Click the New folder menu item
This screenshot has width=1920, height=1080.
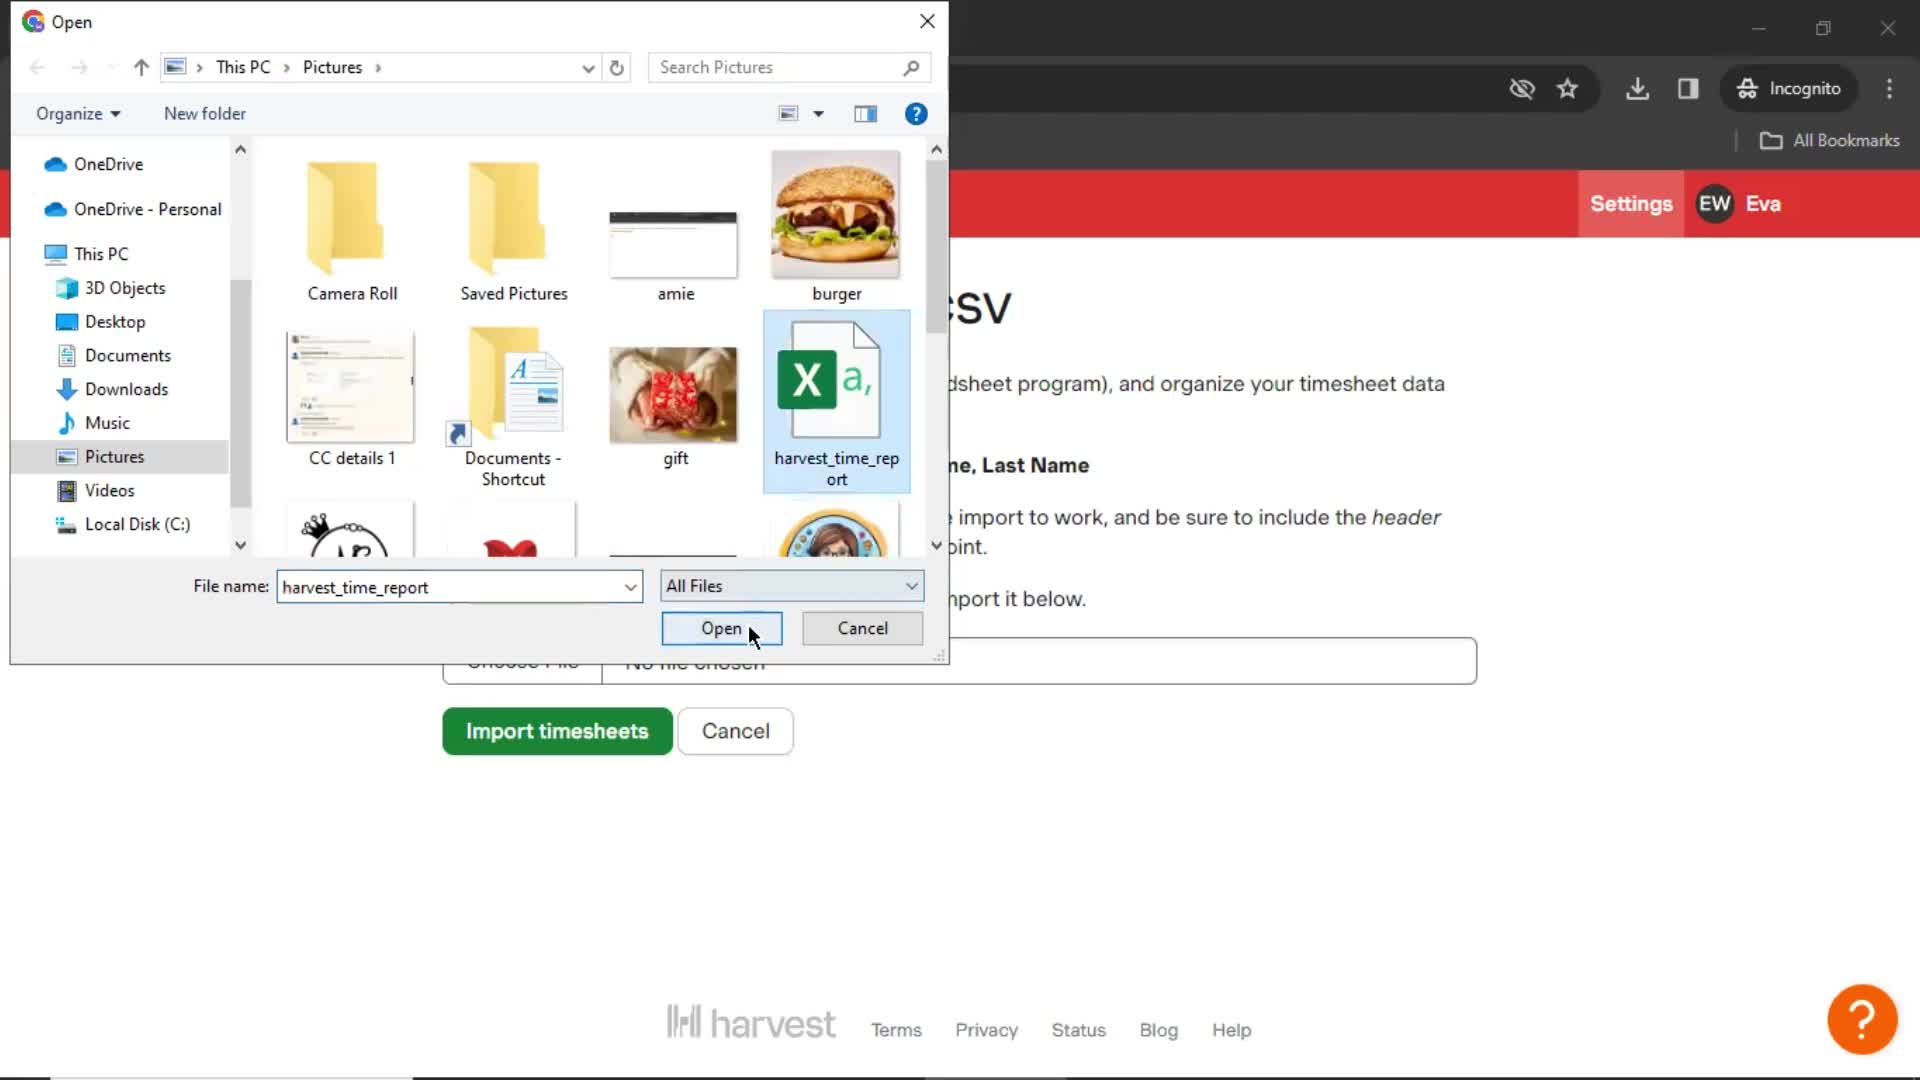point(206,112)
